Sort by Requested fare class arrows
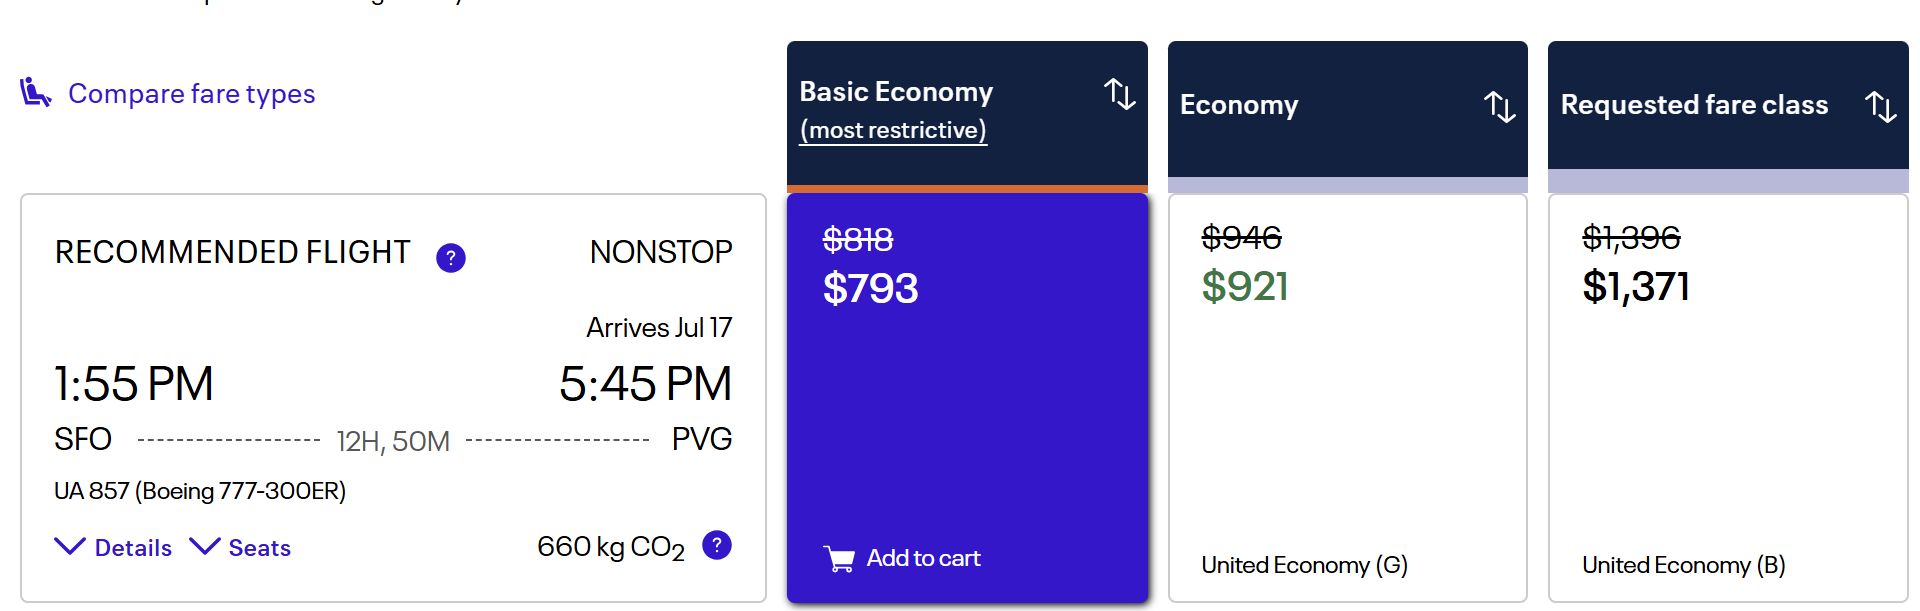The width and height of the screenshot is (1920, 611). pyautogui.click(x=1880, y=106)
